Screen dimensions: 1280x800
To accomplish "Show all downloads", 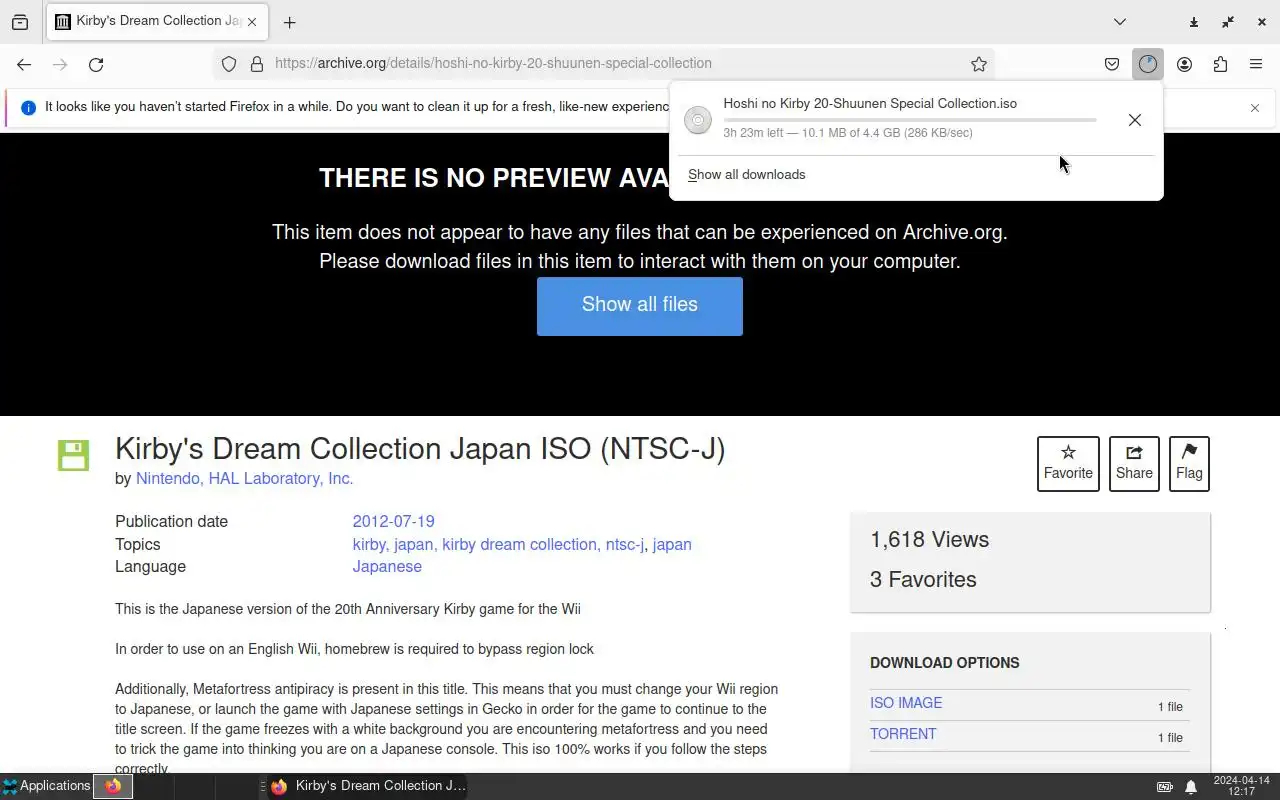I will [x=746, y=174].
